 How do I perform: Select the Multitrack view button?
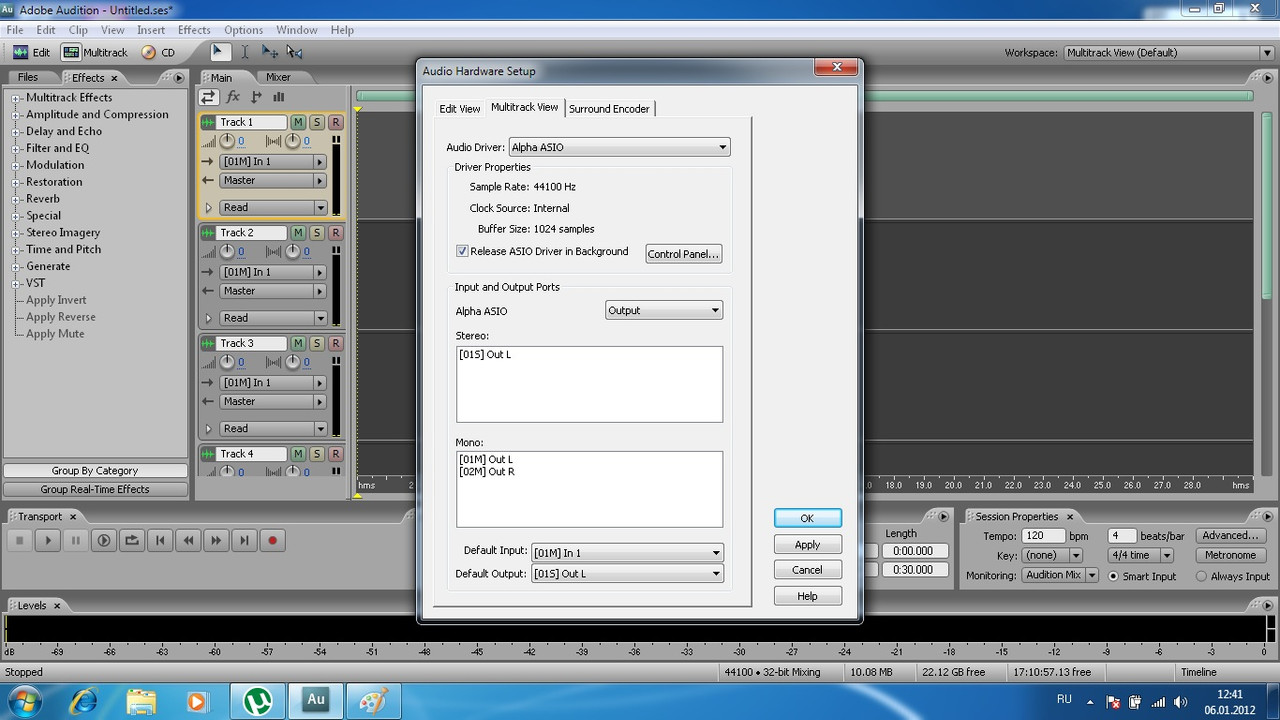[96, 52]
